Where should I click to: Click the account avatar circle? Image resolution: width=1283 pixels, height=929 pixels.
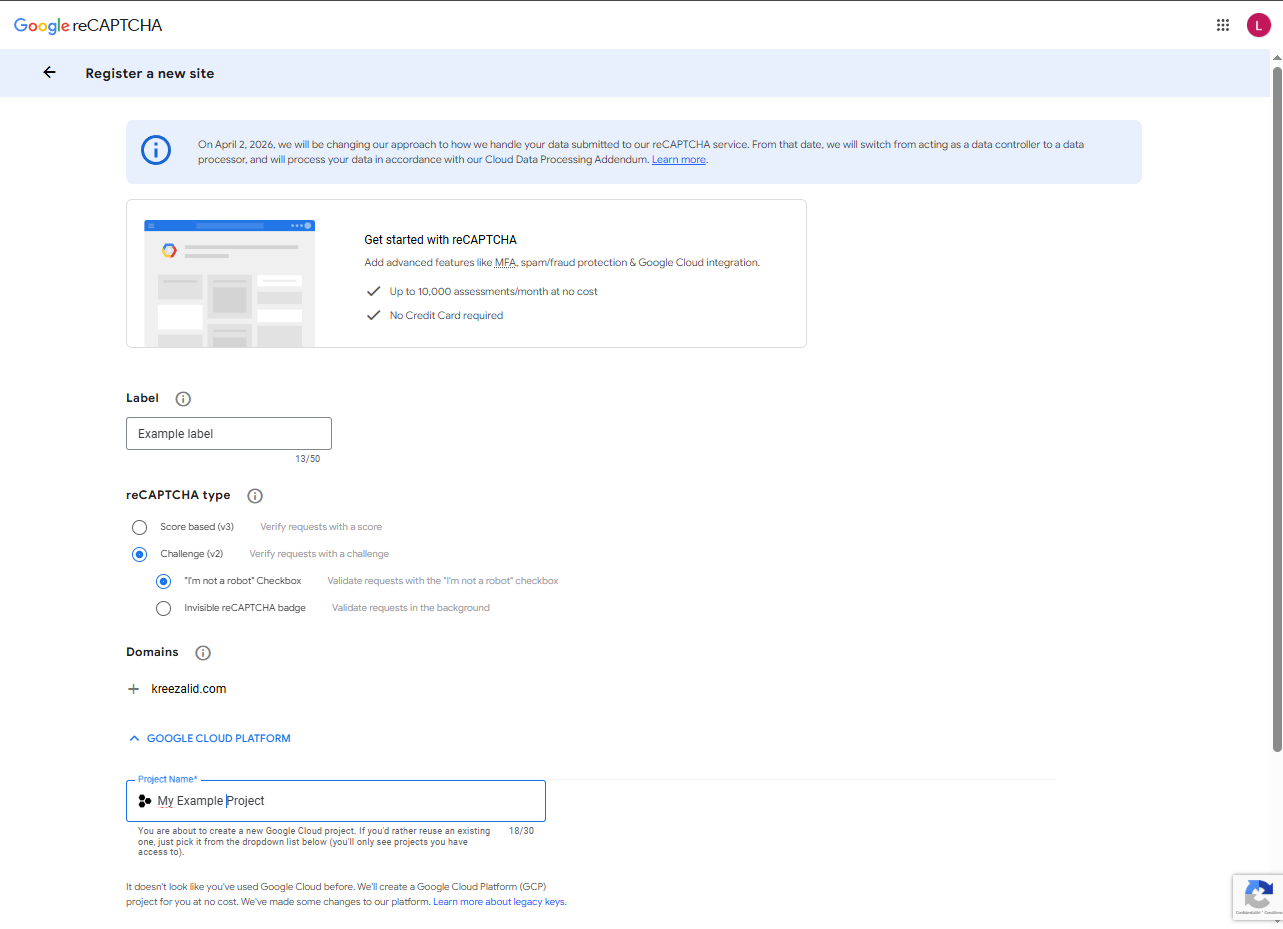click(1258, 24)
